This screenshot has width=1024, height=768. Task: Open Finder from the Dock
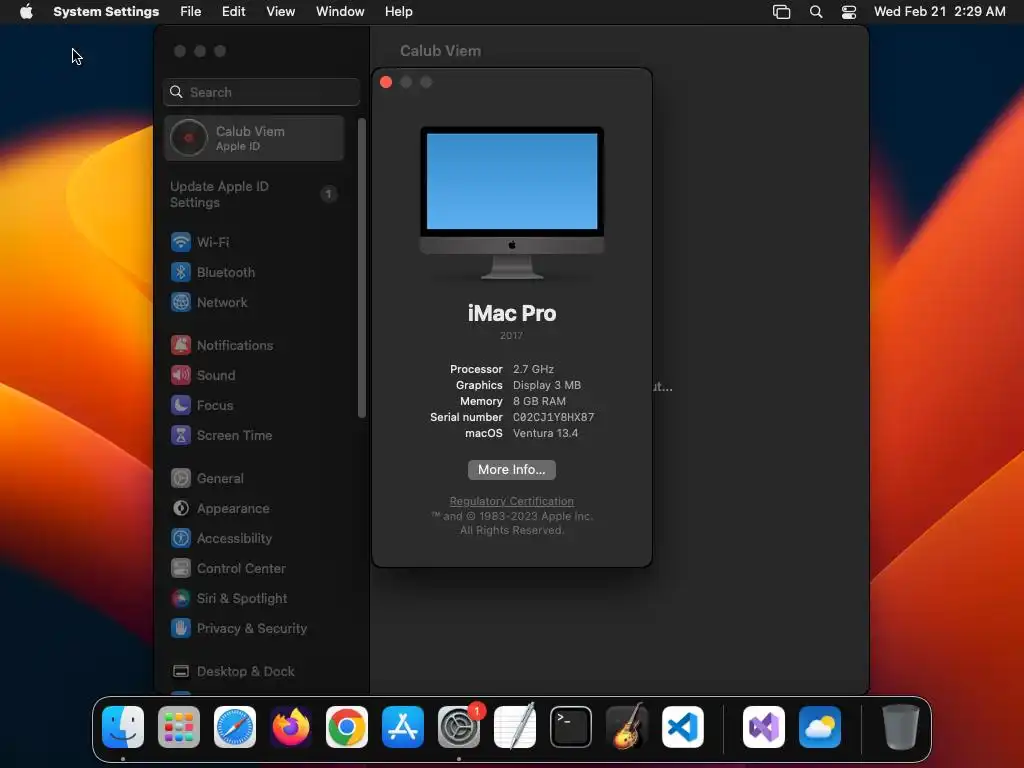(x=123, y=727)
